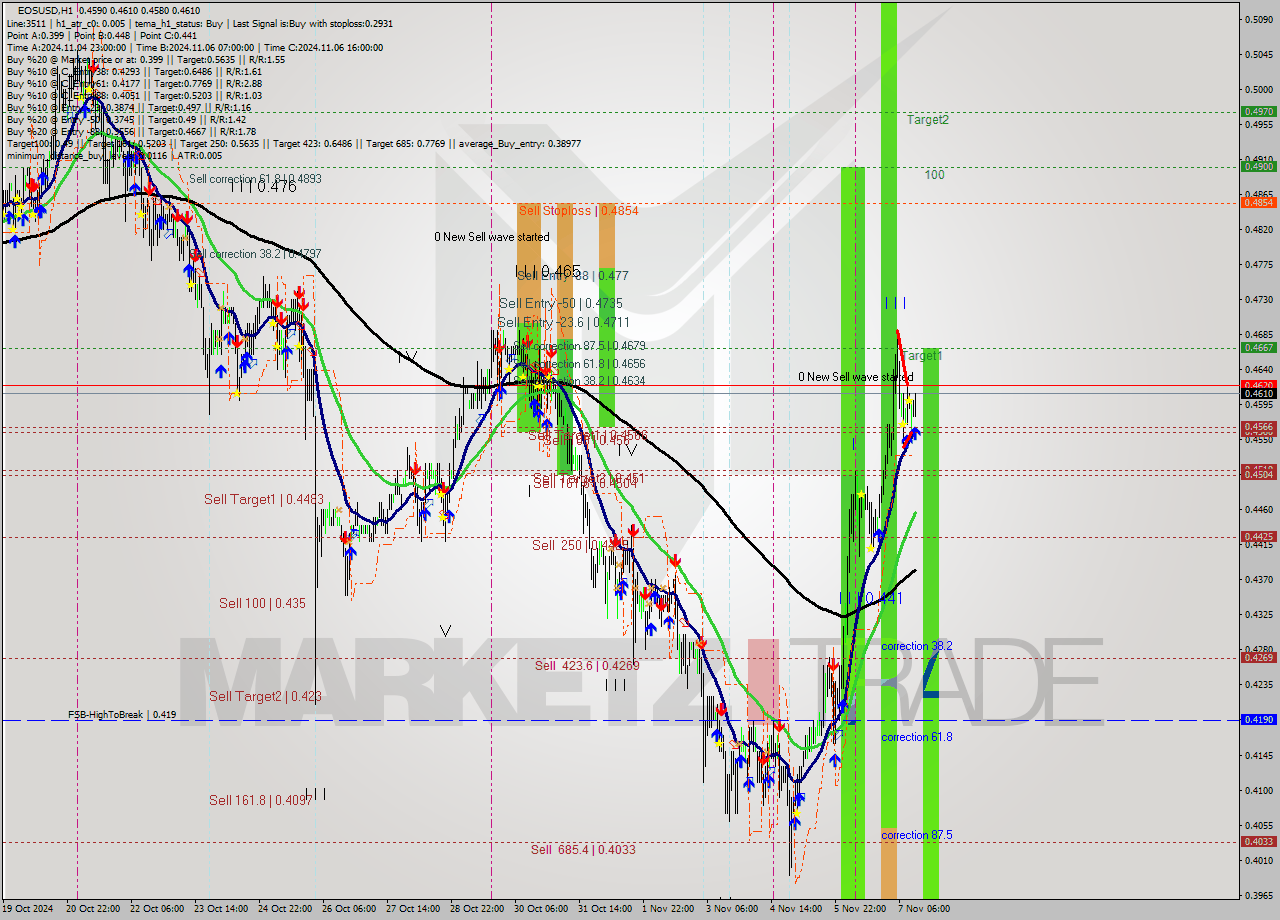Click the green 0.4667 price axis marker
The height and width of the screenshot is (920, 1280).
pos(1258,348)
